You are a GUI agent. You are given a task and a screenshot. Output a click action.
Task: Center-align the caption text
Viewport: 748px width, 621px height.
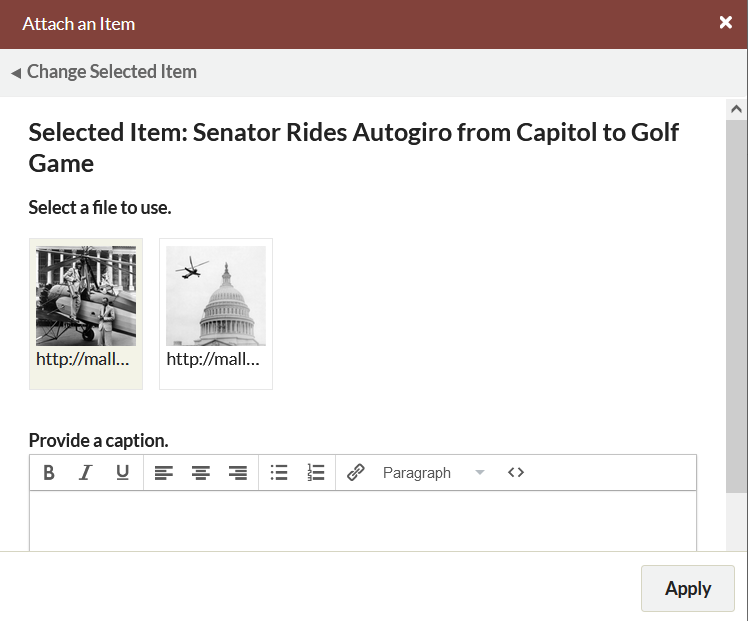pyautogui.click(x=201, y=473)
